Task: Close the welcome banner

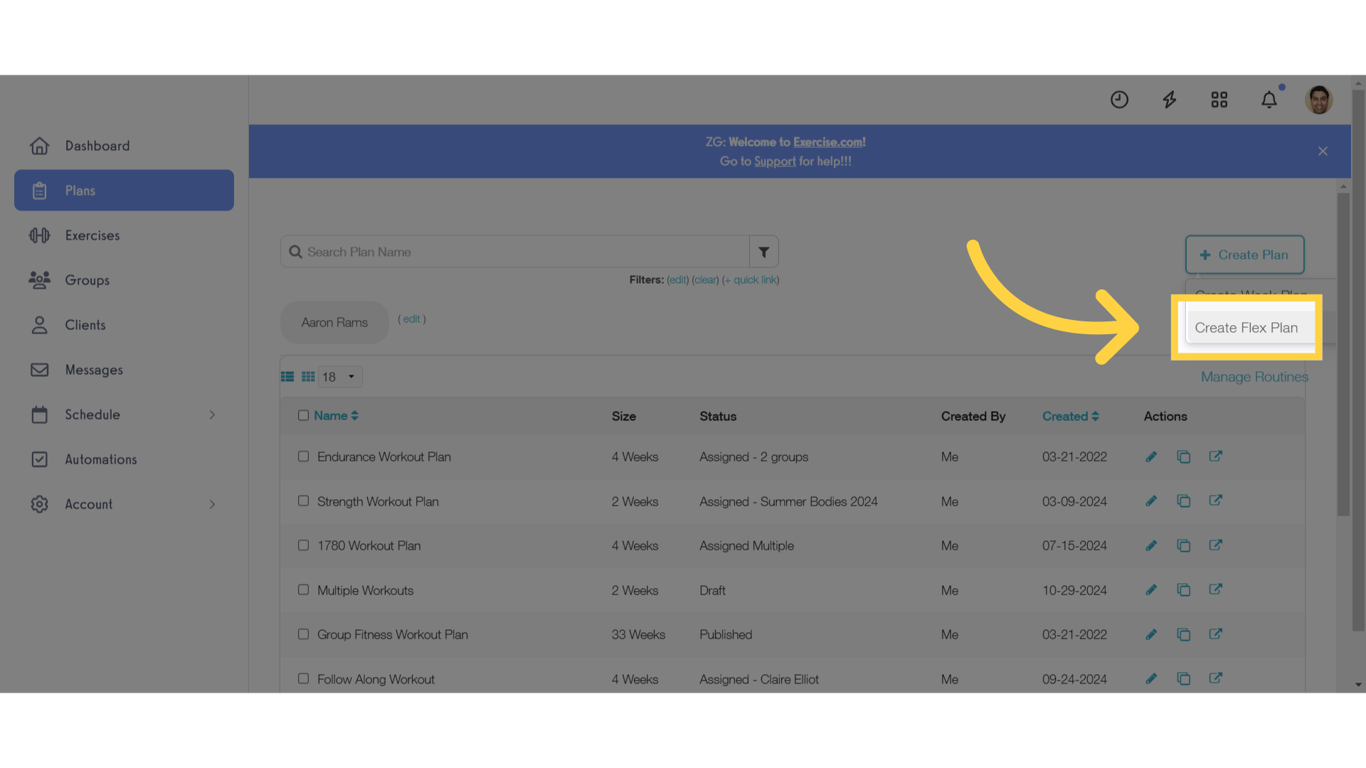Action: coord(1323,151)
